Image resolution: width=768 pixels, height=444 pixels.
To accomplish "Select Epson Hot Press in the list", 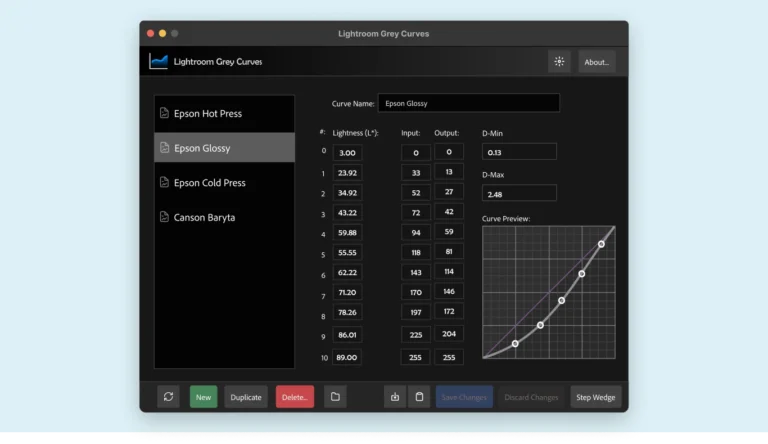I will [x=224, y=113].
